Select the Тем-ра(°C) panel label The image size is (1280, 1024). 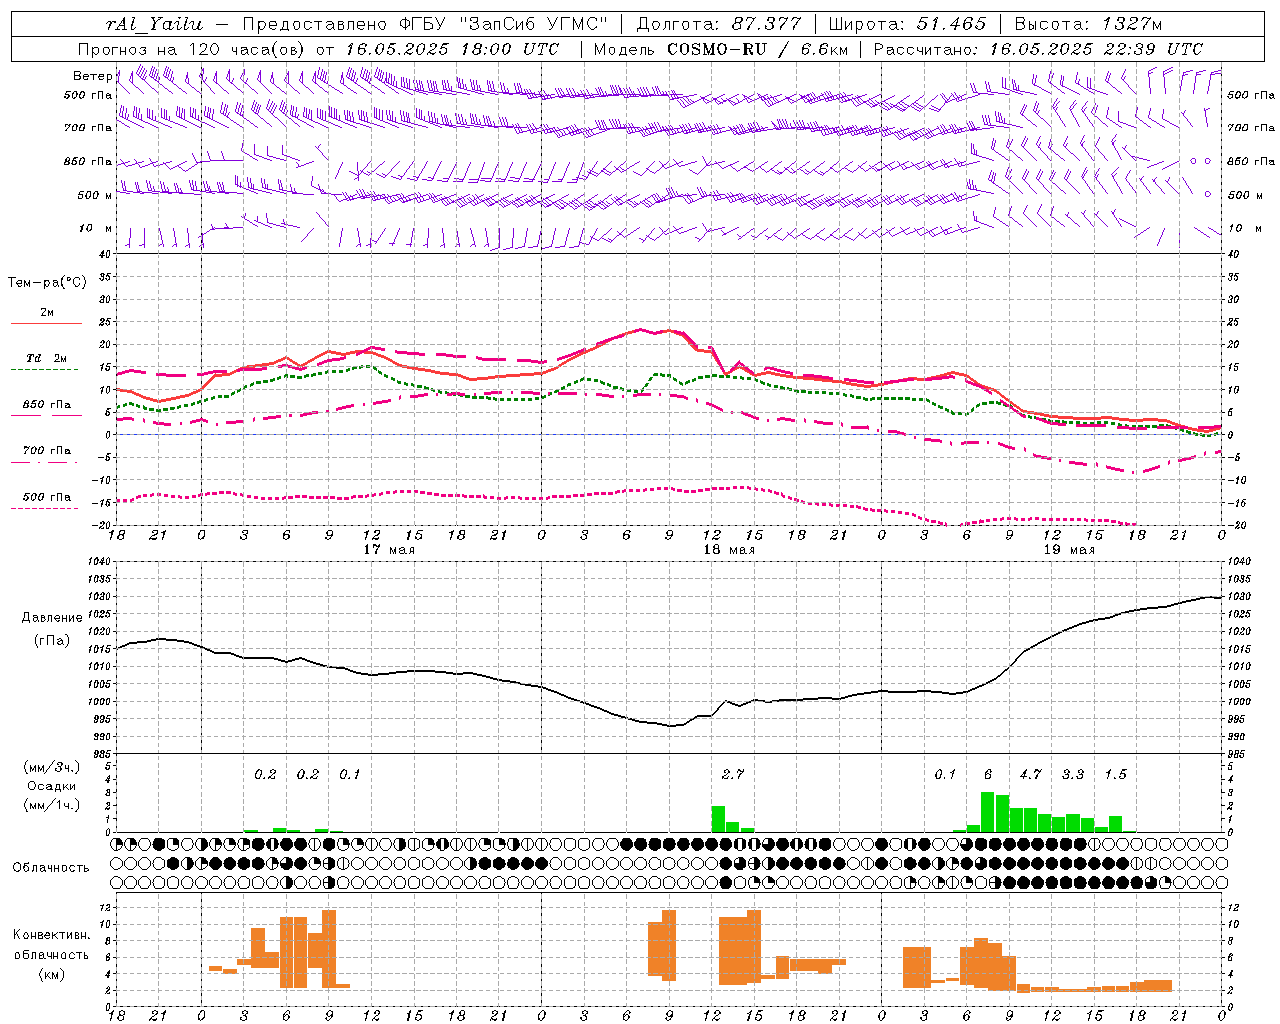[47, 283]
